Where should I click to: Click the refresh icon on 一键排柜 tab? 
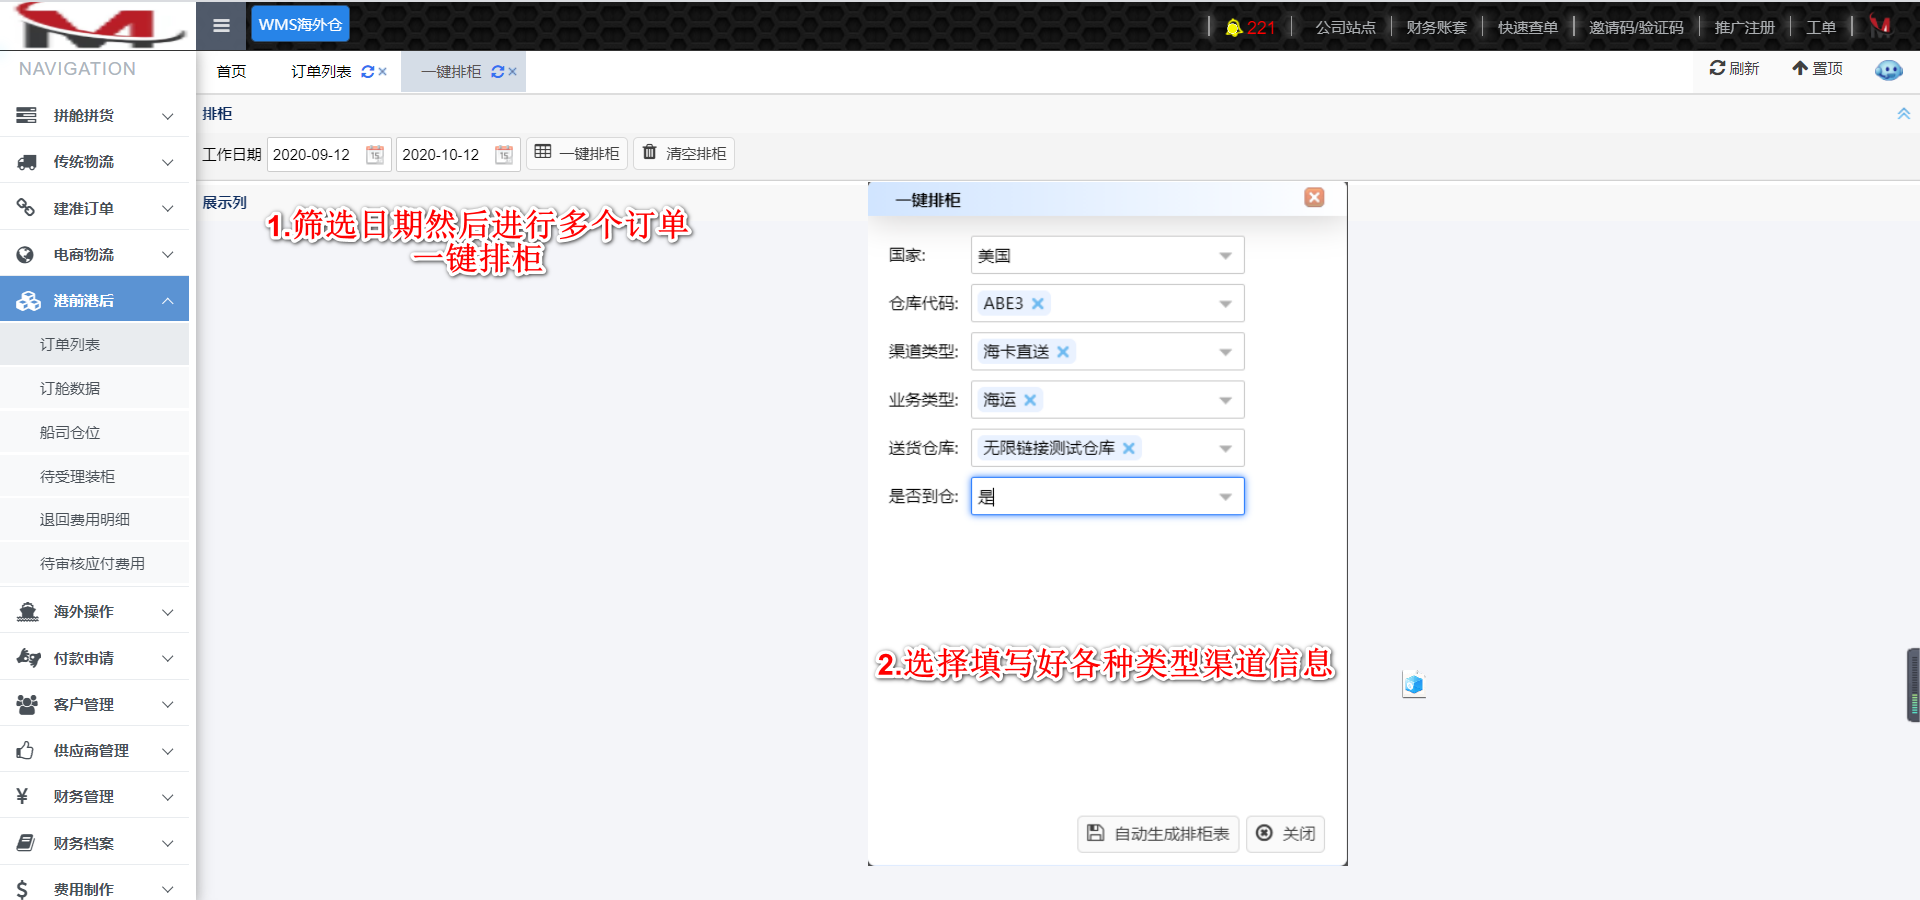pyautogui.click(x=497, y=72)
